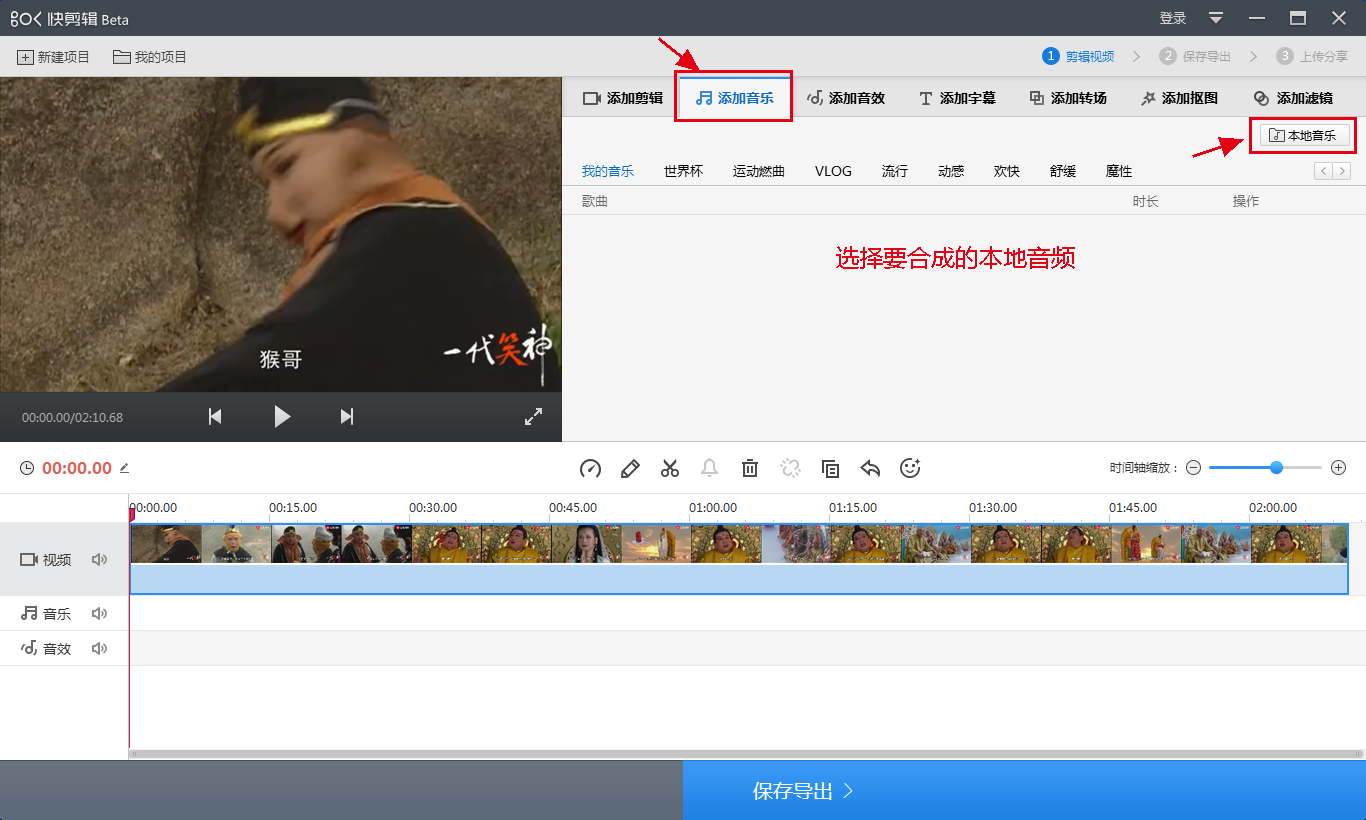Mute the video track audio
1366x820 pixels.
[x=99, y=560]
